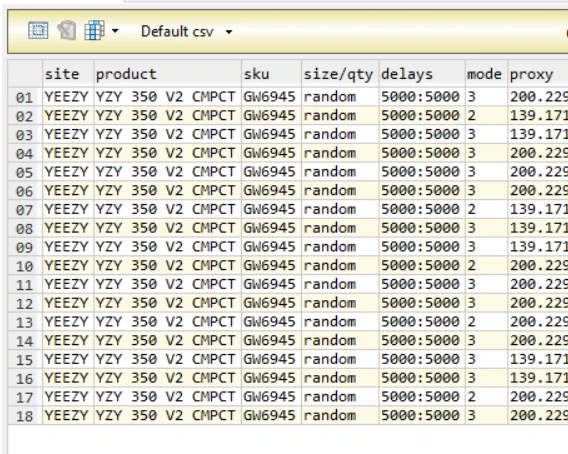Open dropdown arrow beside grid columns icon

click(115, 31)
